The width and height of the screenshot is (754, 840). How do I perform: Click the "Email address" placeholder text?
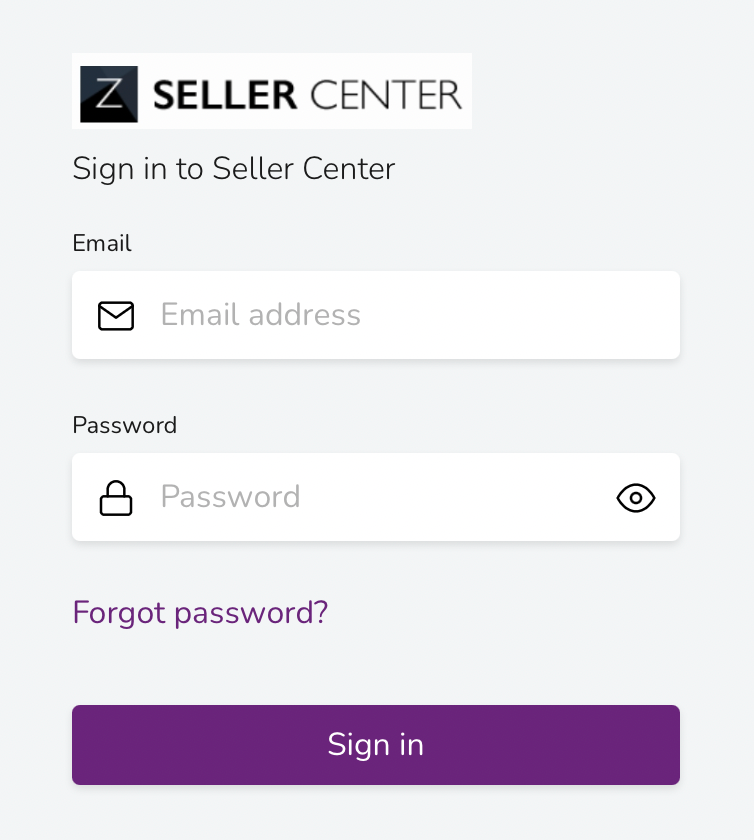point(260,315)
